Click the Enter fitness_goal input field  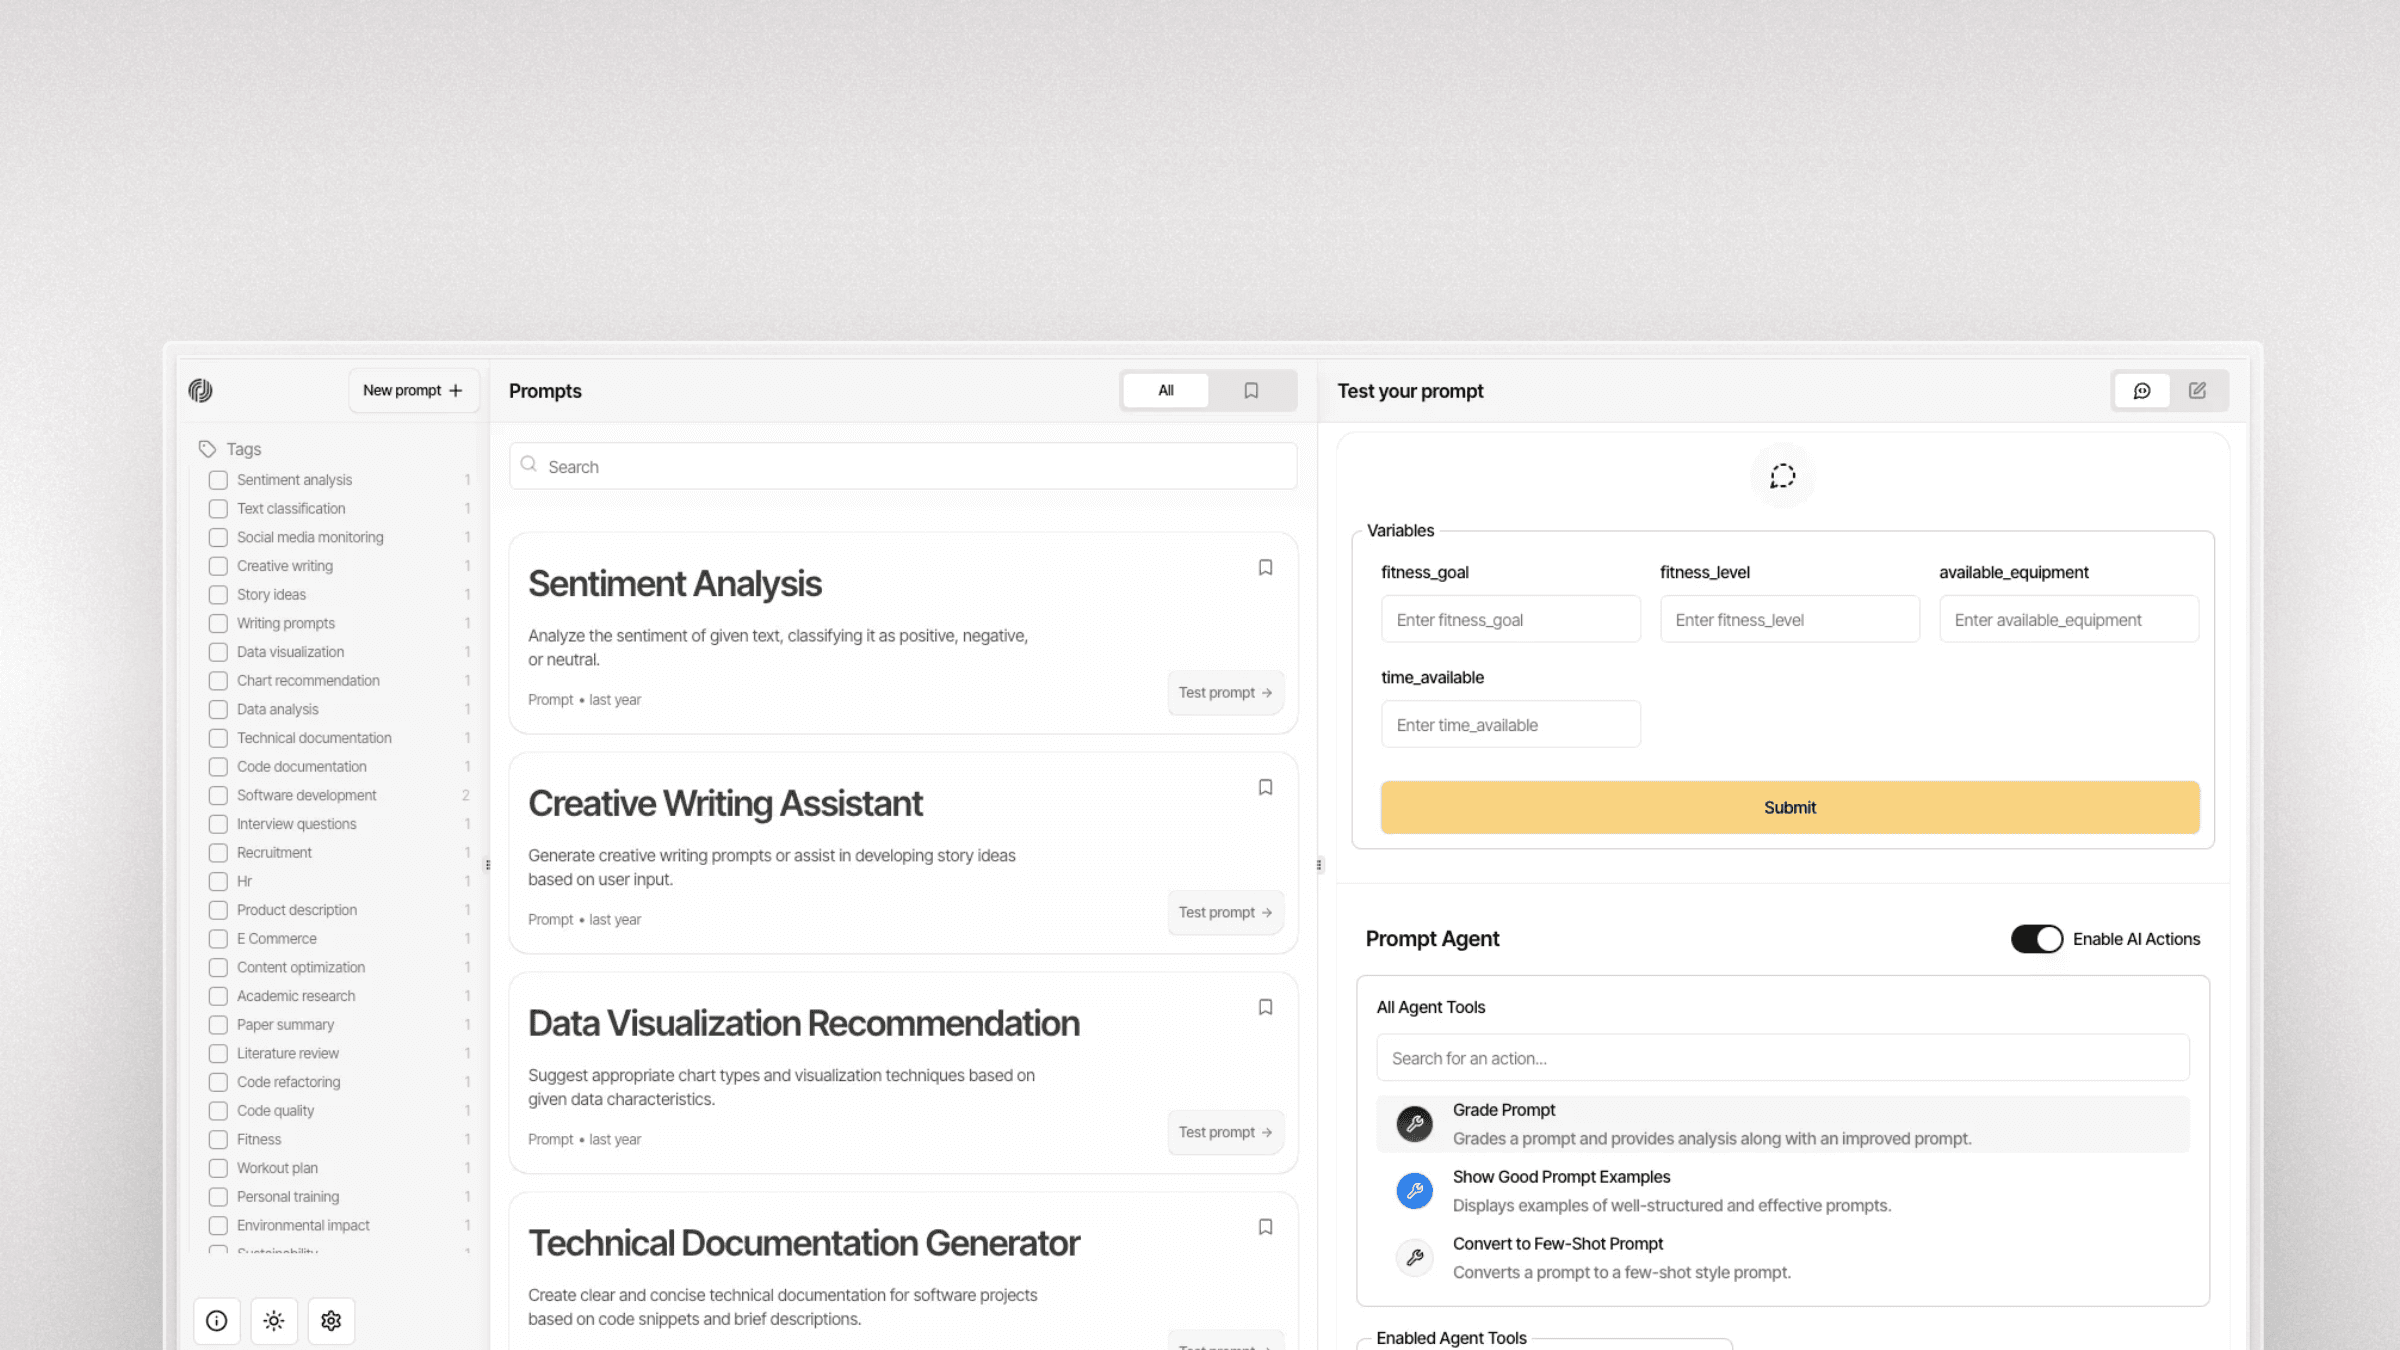pyautogui.click(x=1510, y=619)
